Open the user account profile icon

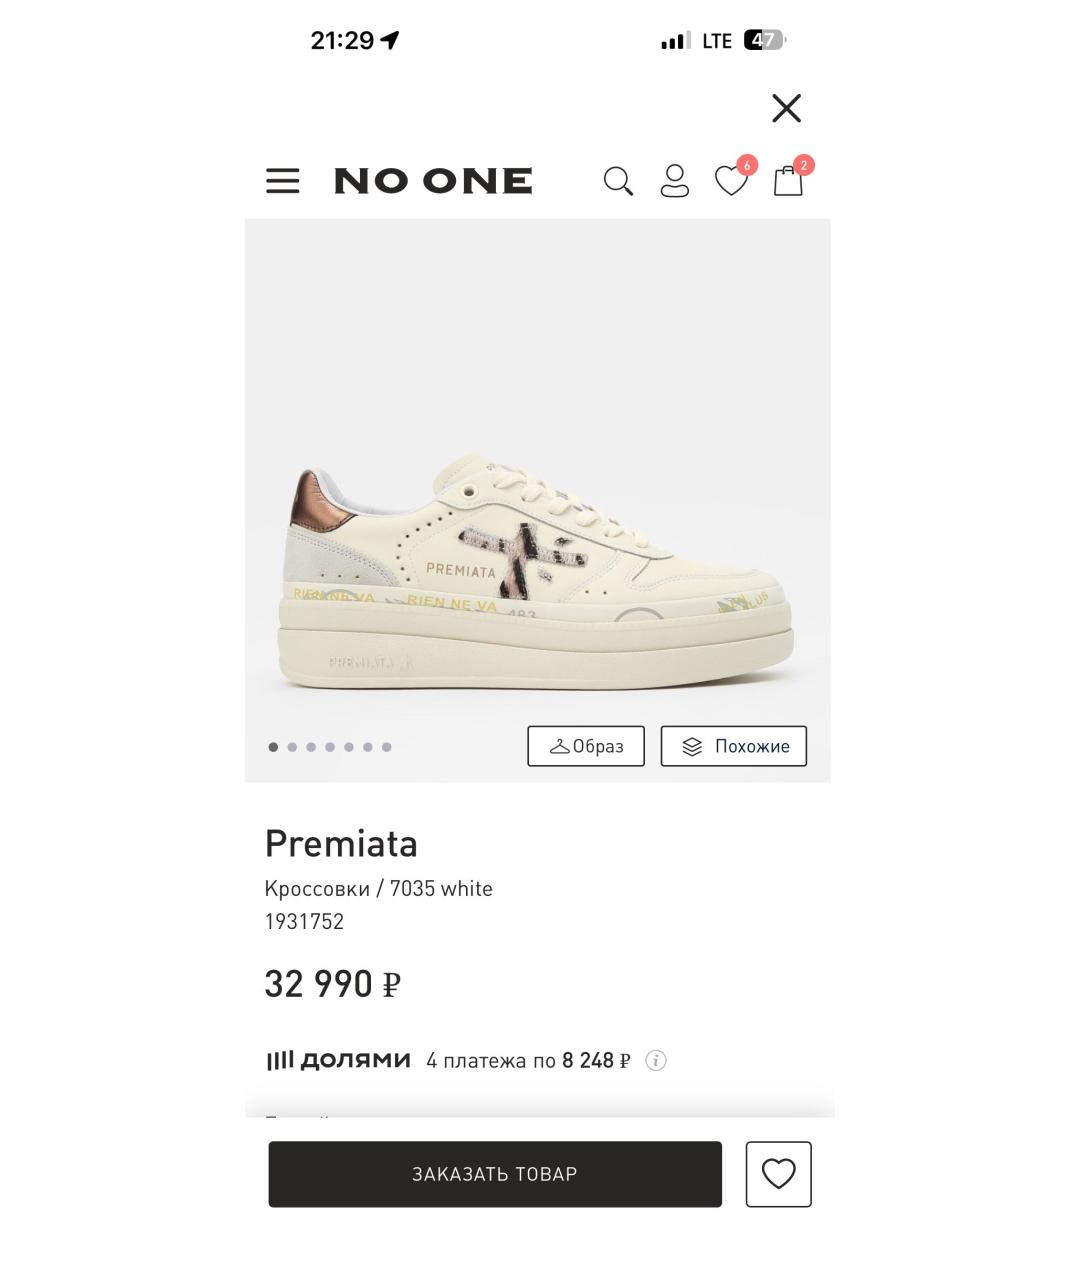point(675,181)
